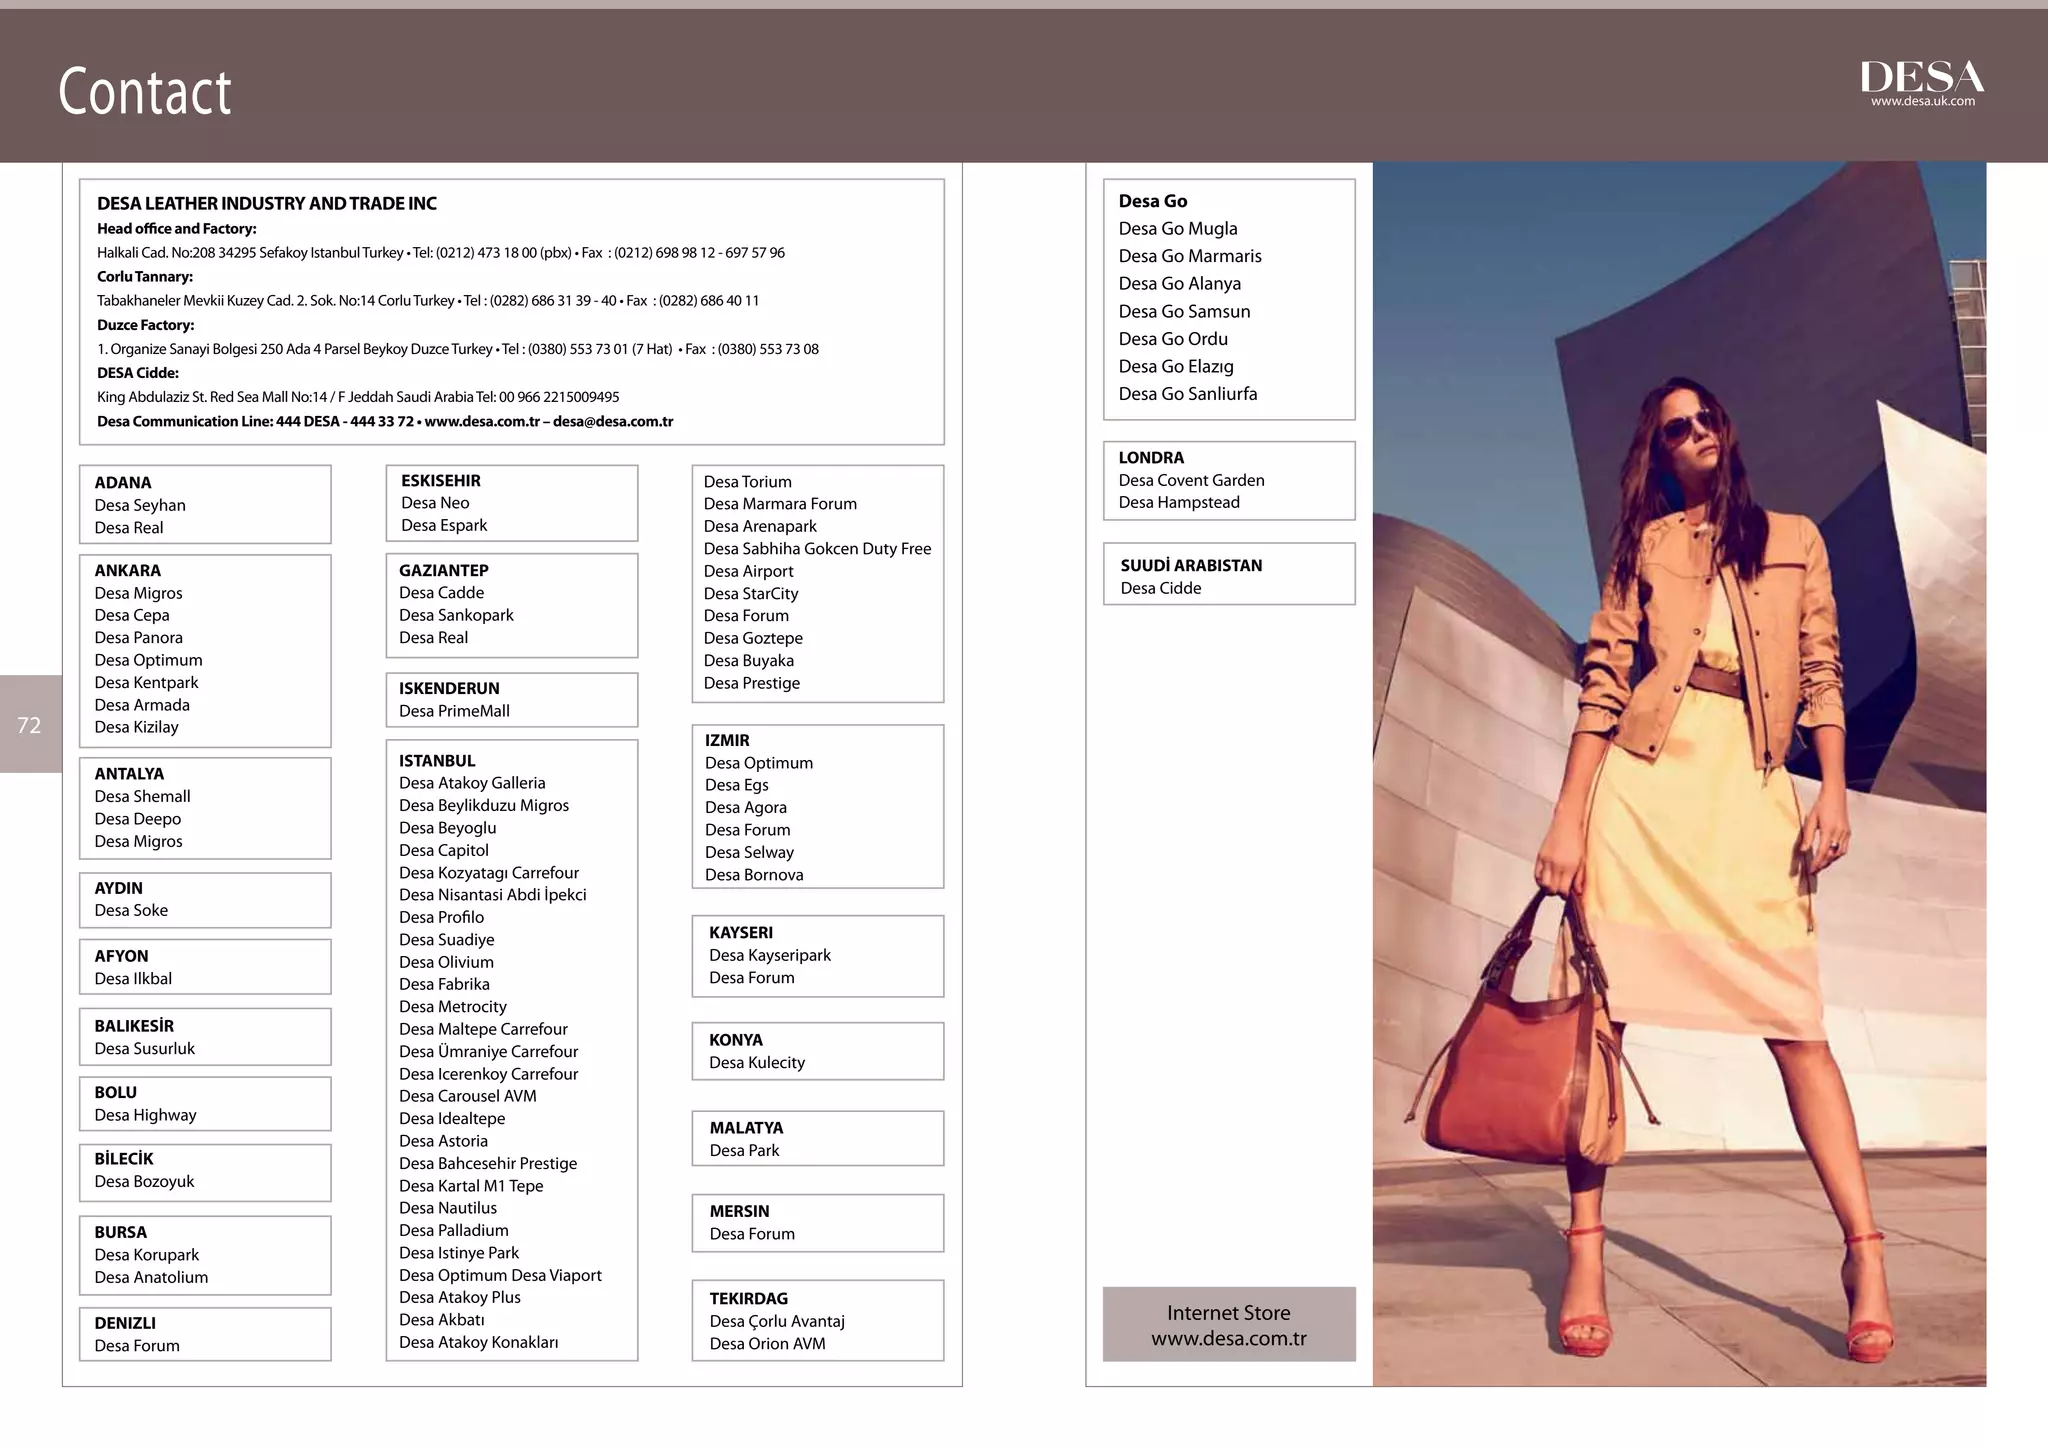Click Desa Anatolium under BURSA

[x=152, y=1277]
